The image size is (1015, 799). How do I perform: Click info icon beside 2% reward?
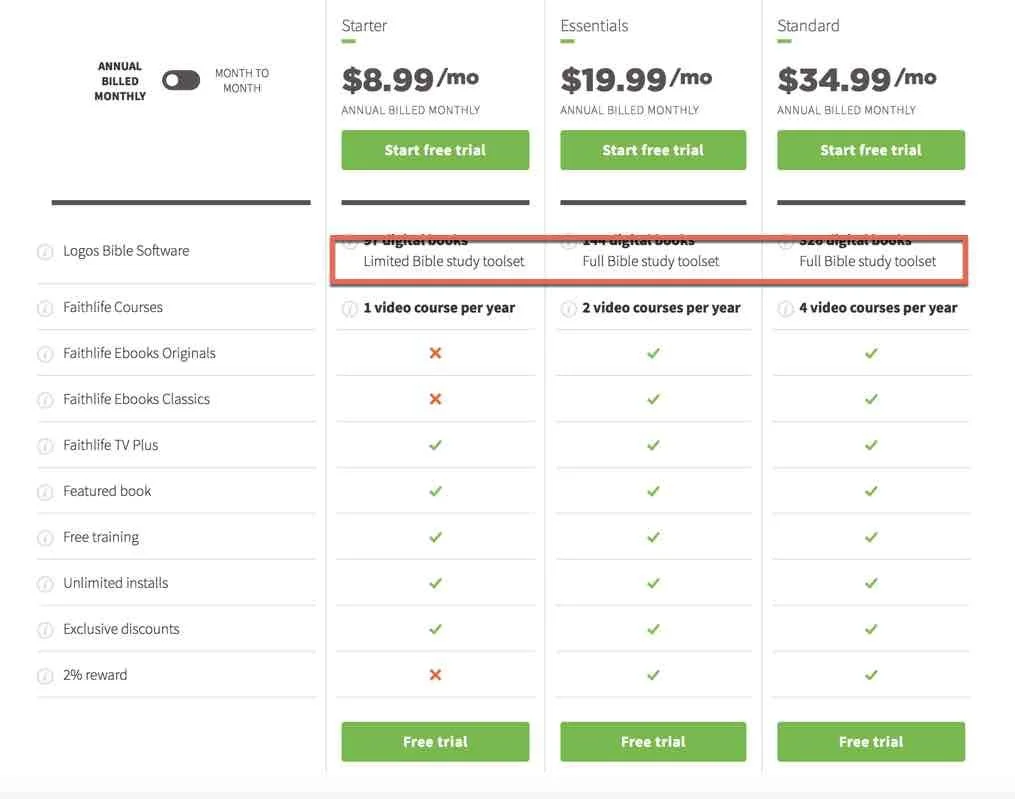(45, 676)
